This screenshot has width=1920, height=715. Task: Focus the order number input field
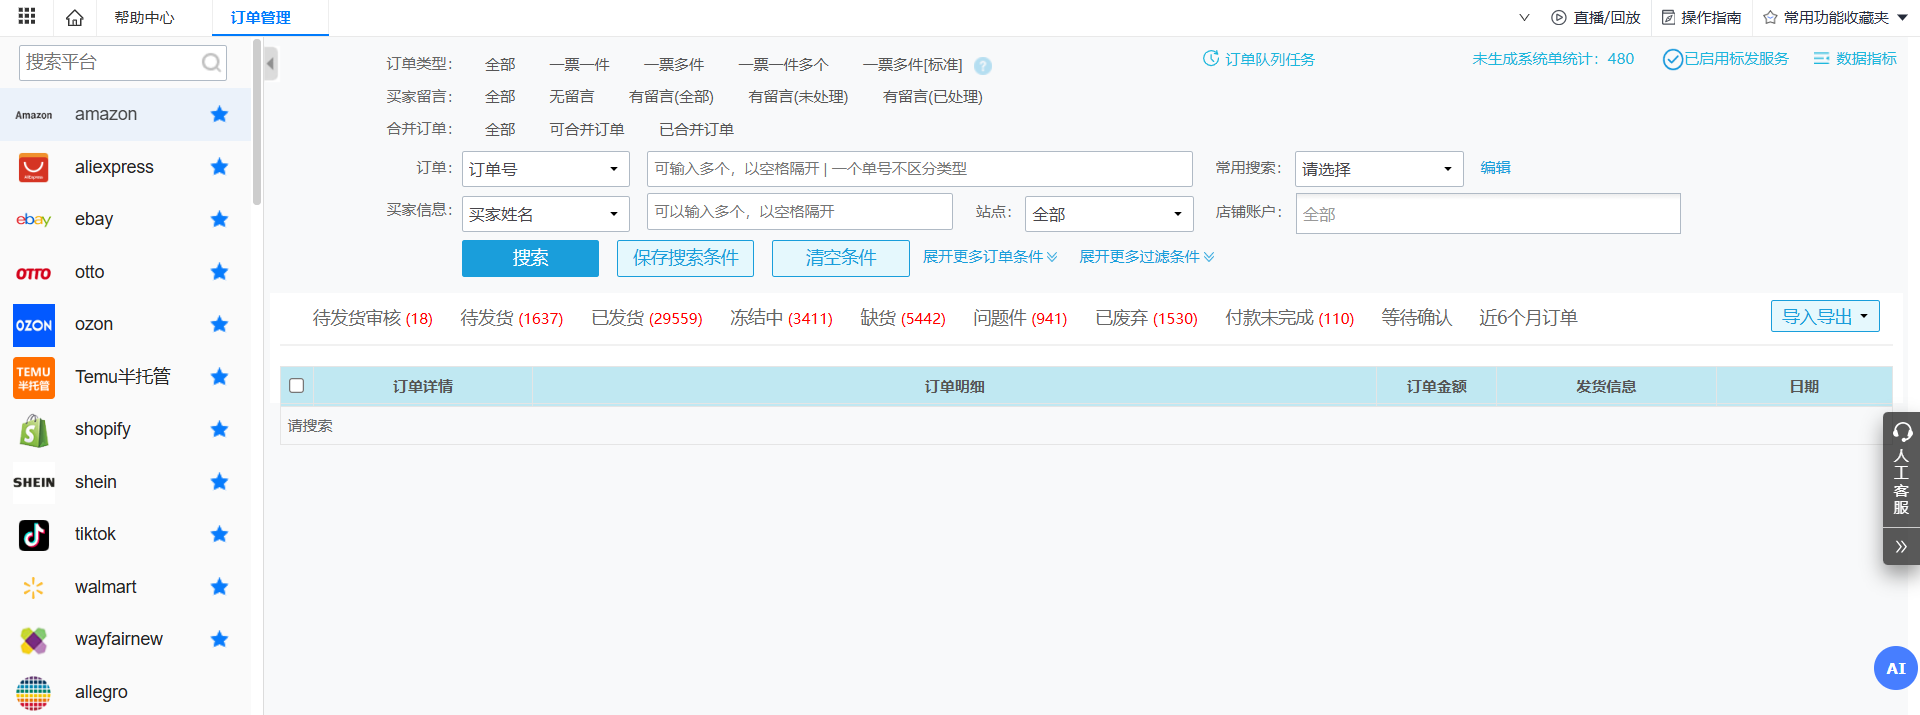click(x=920, y=169)
